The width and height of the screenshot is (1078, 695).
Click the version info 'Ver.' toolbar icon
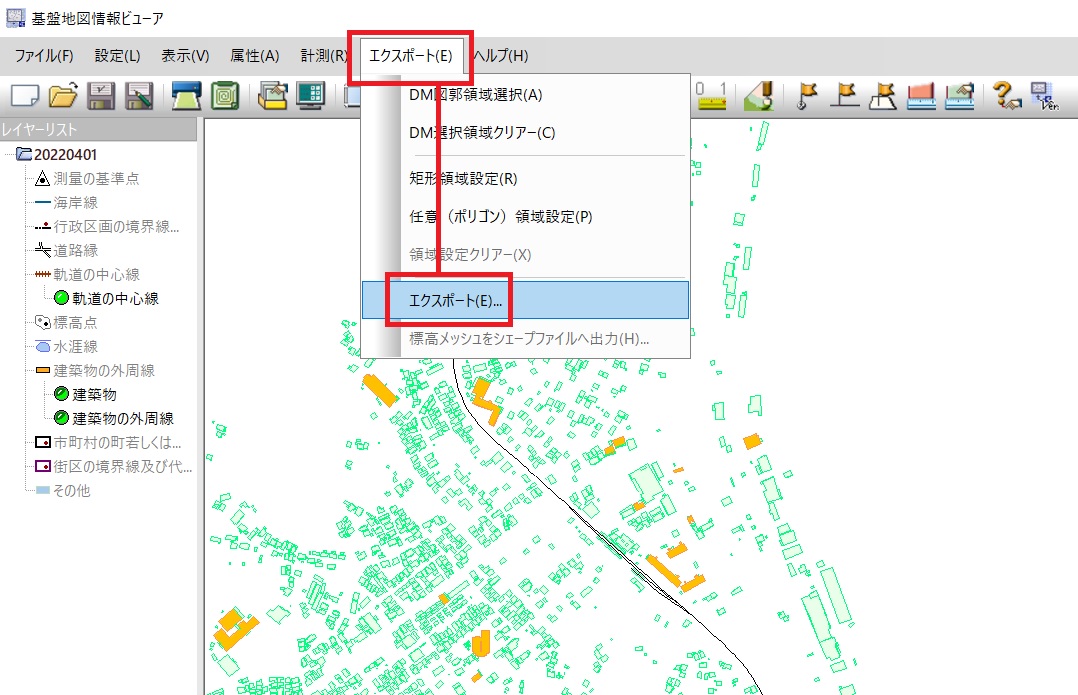coord(1044,96)
